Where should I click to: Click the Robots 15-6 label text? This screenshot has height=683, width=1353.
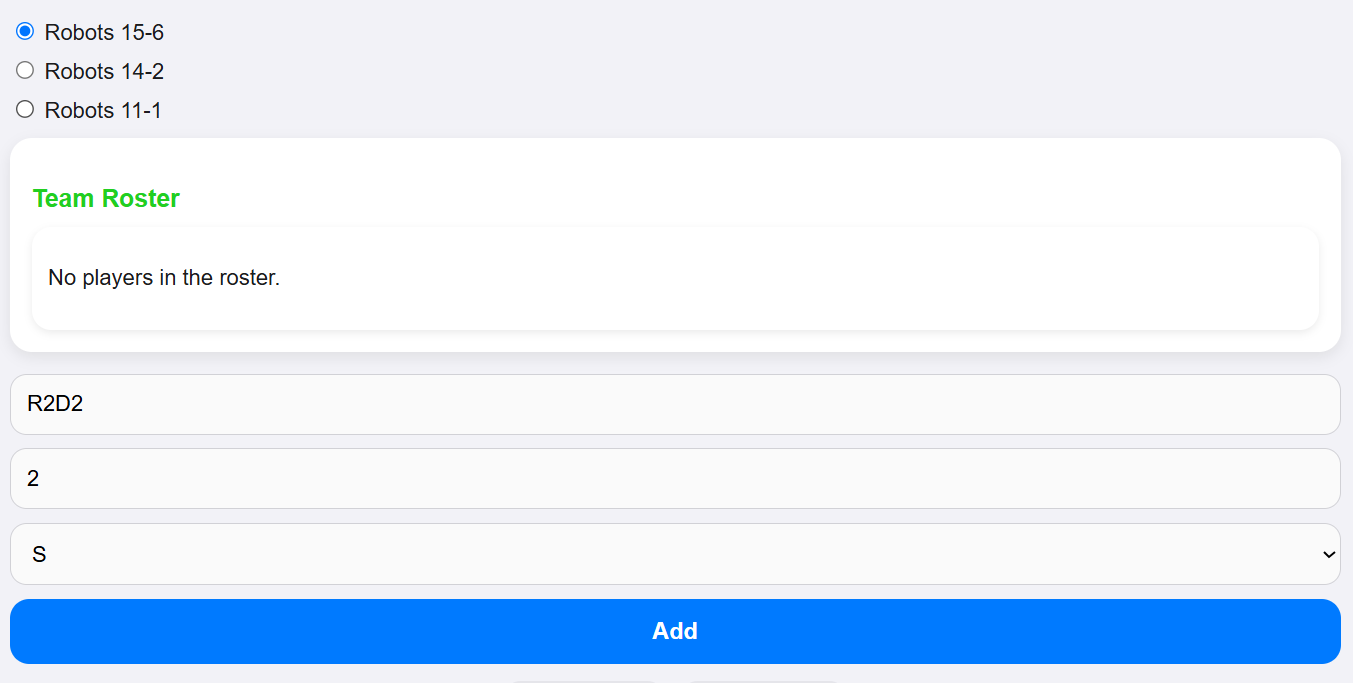103,31
